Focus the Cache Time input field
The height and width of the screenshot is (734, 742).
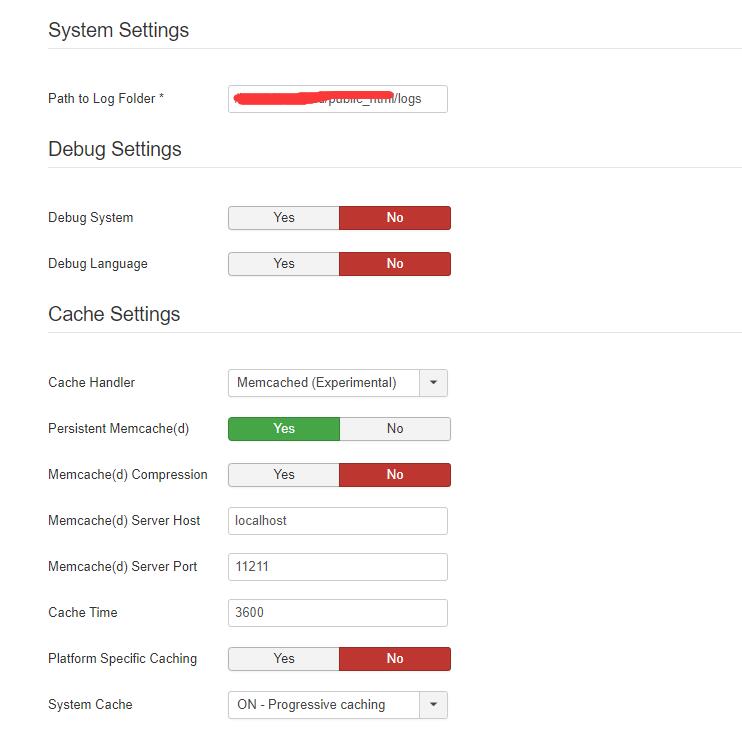[337, 613]
